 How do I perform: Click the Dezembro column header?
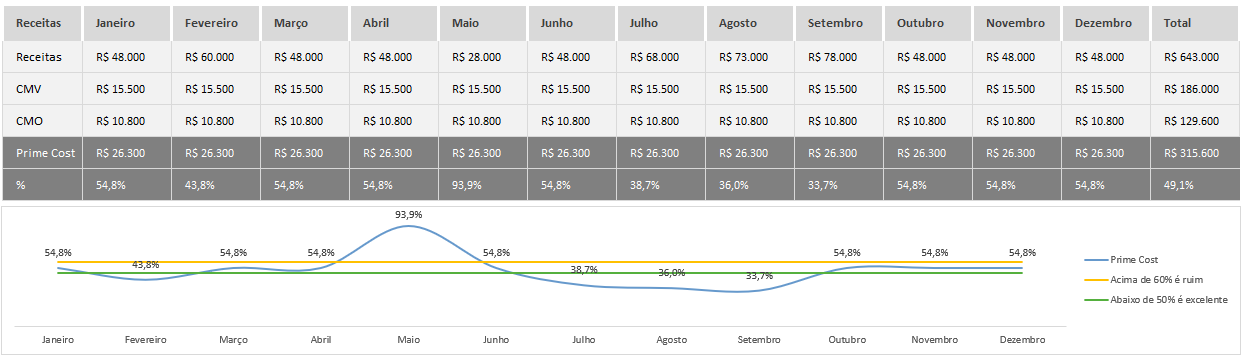tap(1106, 22)
